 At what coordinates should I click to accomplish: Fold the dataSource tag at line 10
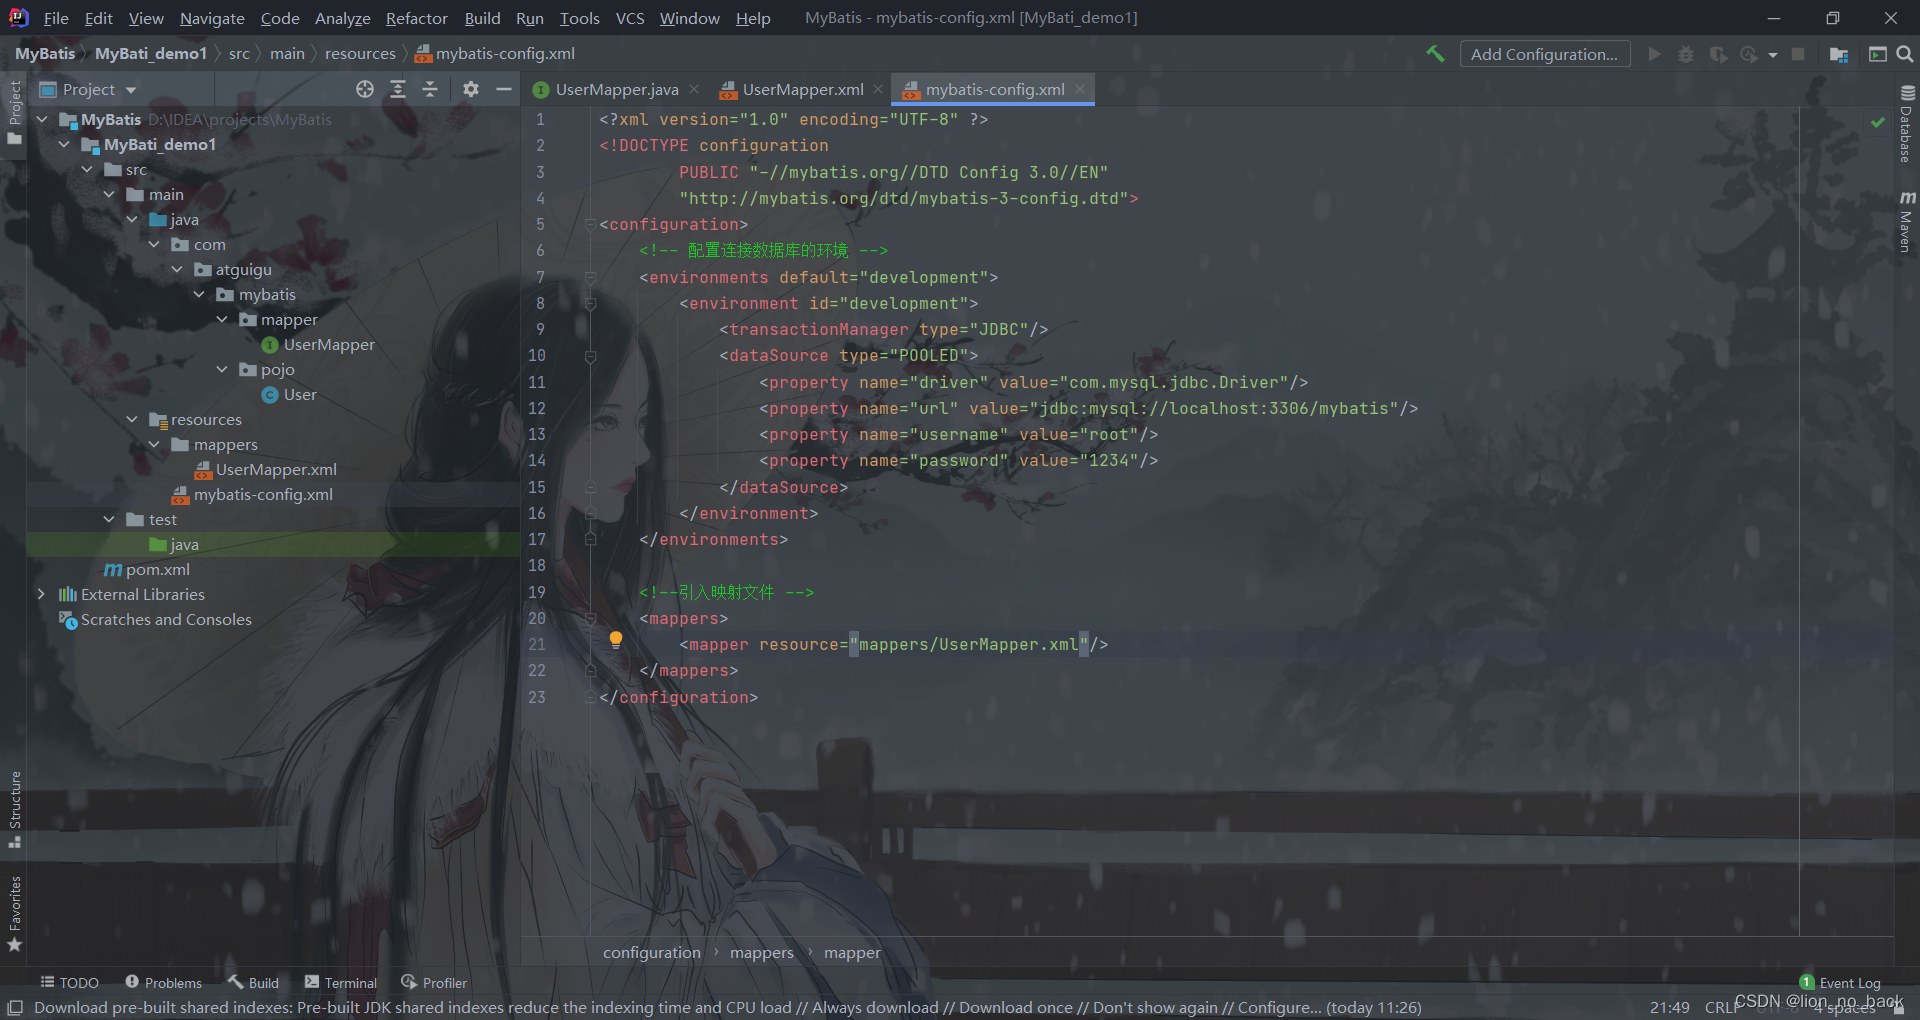pos(590,356)
